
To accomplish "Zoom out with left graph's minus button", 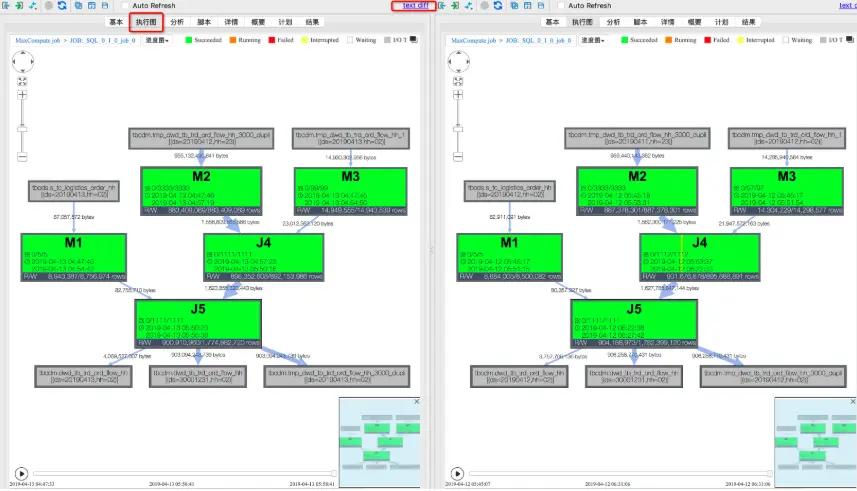I will pos(22,157).
